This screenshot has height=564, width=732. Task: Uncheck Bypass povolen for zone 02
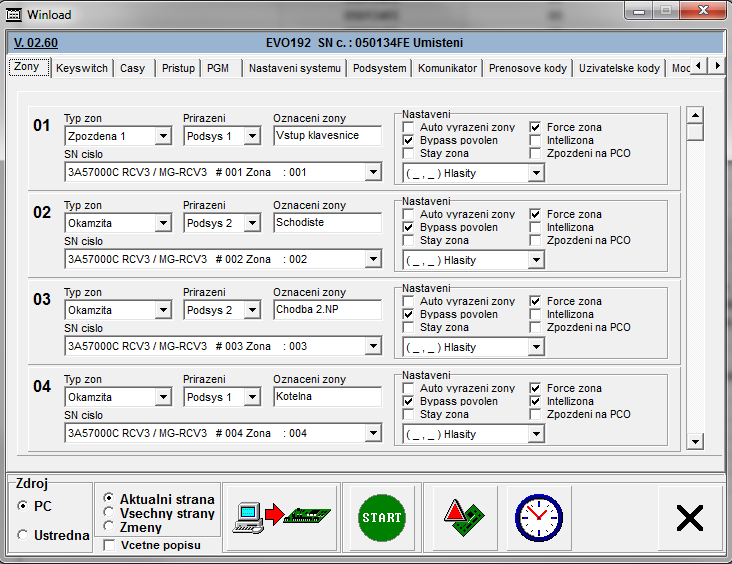click(x=409, y=228)
